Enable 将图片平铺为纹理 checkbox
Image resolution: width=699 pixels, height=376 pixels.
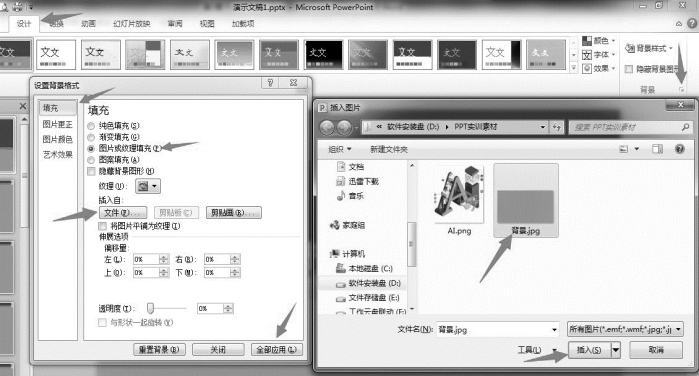click(103, 226)
